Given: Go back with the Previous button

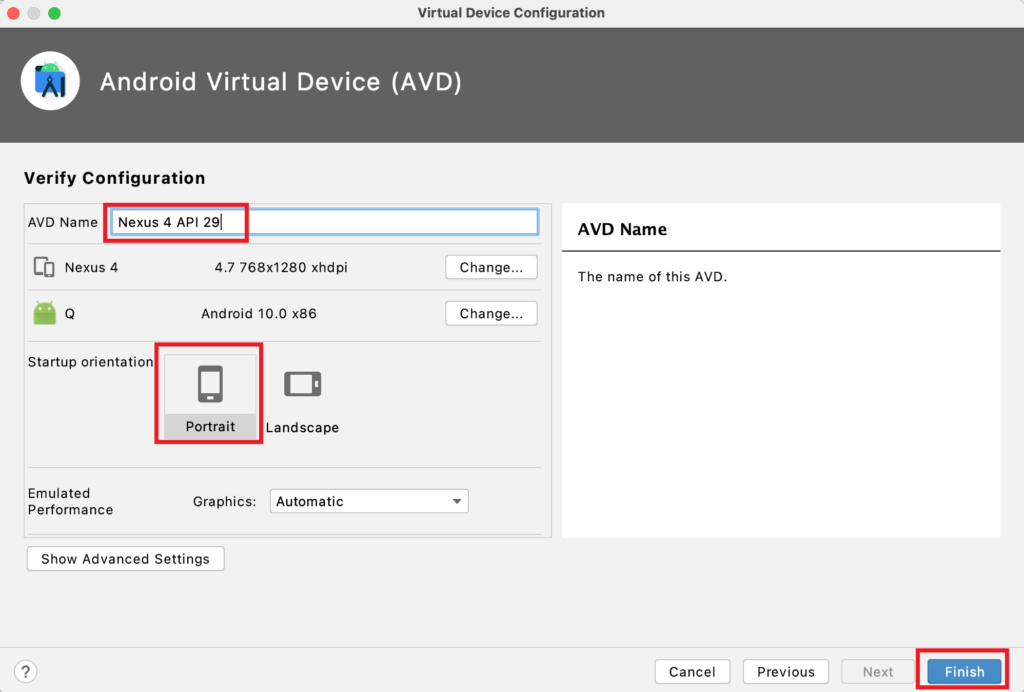Looking at the screenshot, I should click(786, 672).
